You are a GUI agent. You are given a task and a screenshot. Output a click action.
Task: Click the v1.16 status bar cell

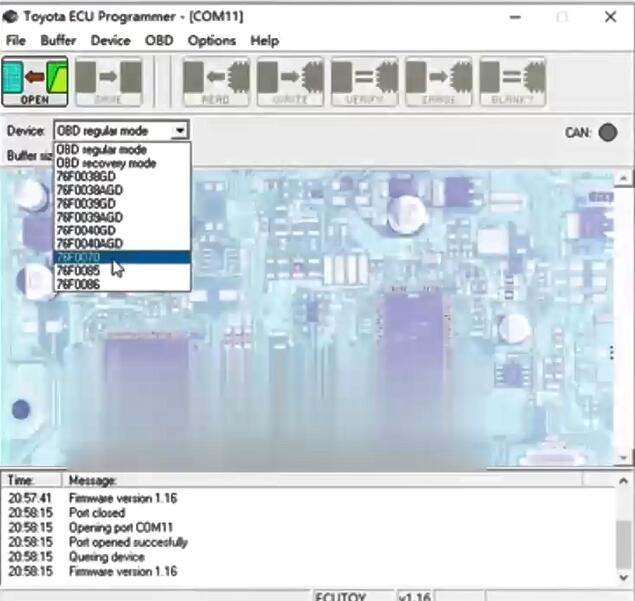(x=414, y=596)
